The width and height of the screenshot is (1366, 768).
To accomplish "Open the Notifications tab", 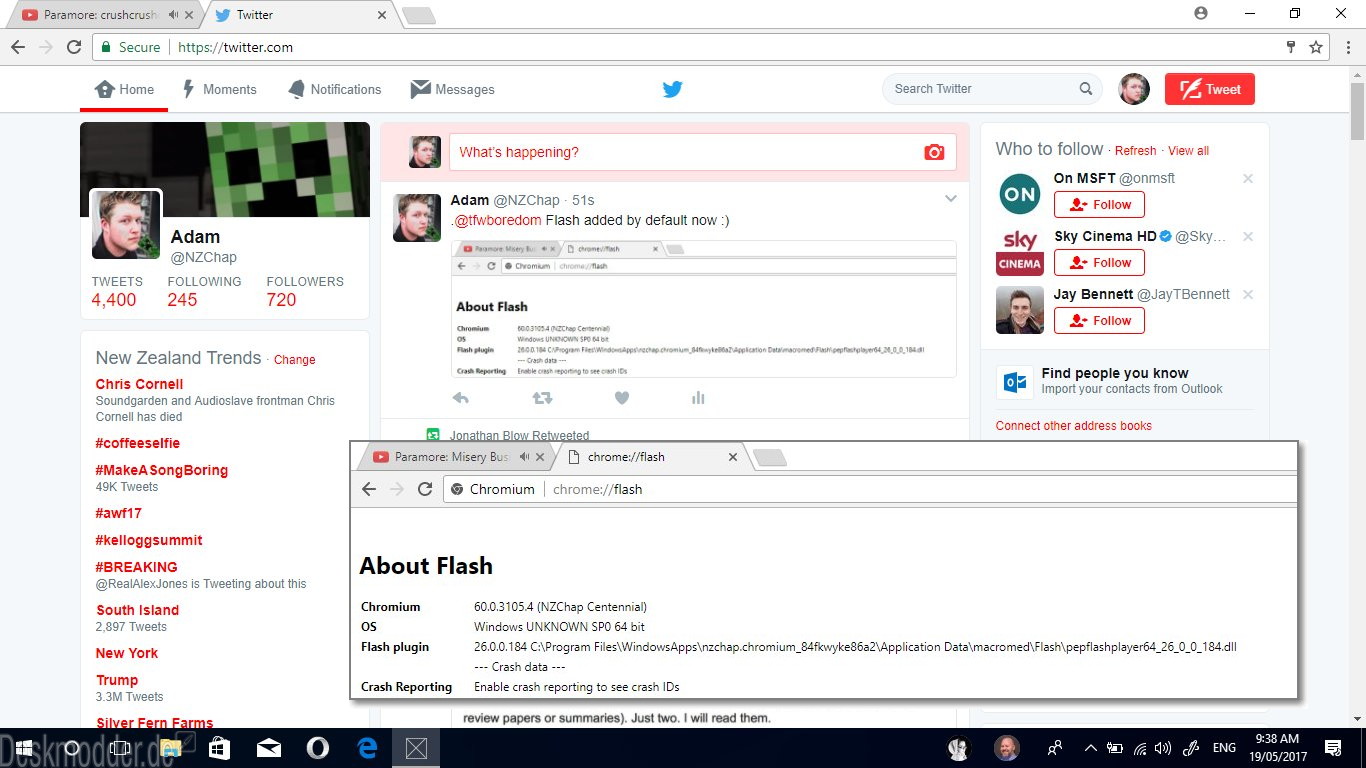I will [x=335, y=89].
